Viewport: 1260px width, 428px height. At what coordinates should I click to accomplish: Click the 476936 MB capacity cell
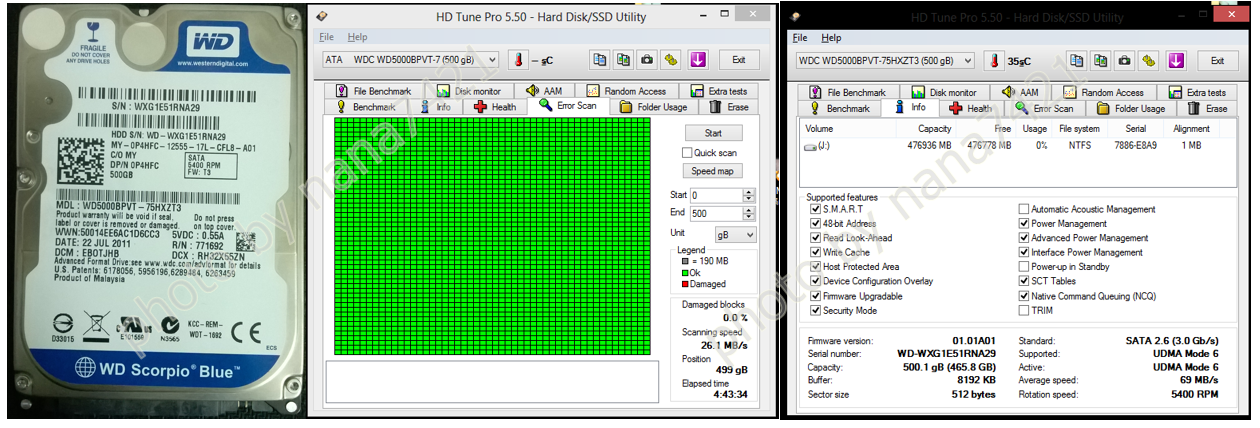929,146
